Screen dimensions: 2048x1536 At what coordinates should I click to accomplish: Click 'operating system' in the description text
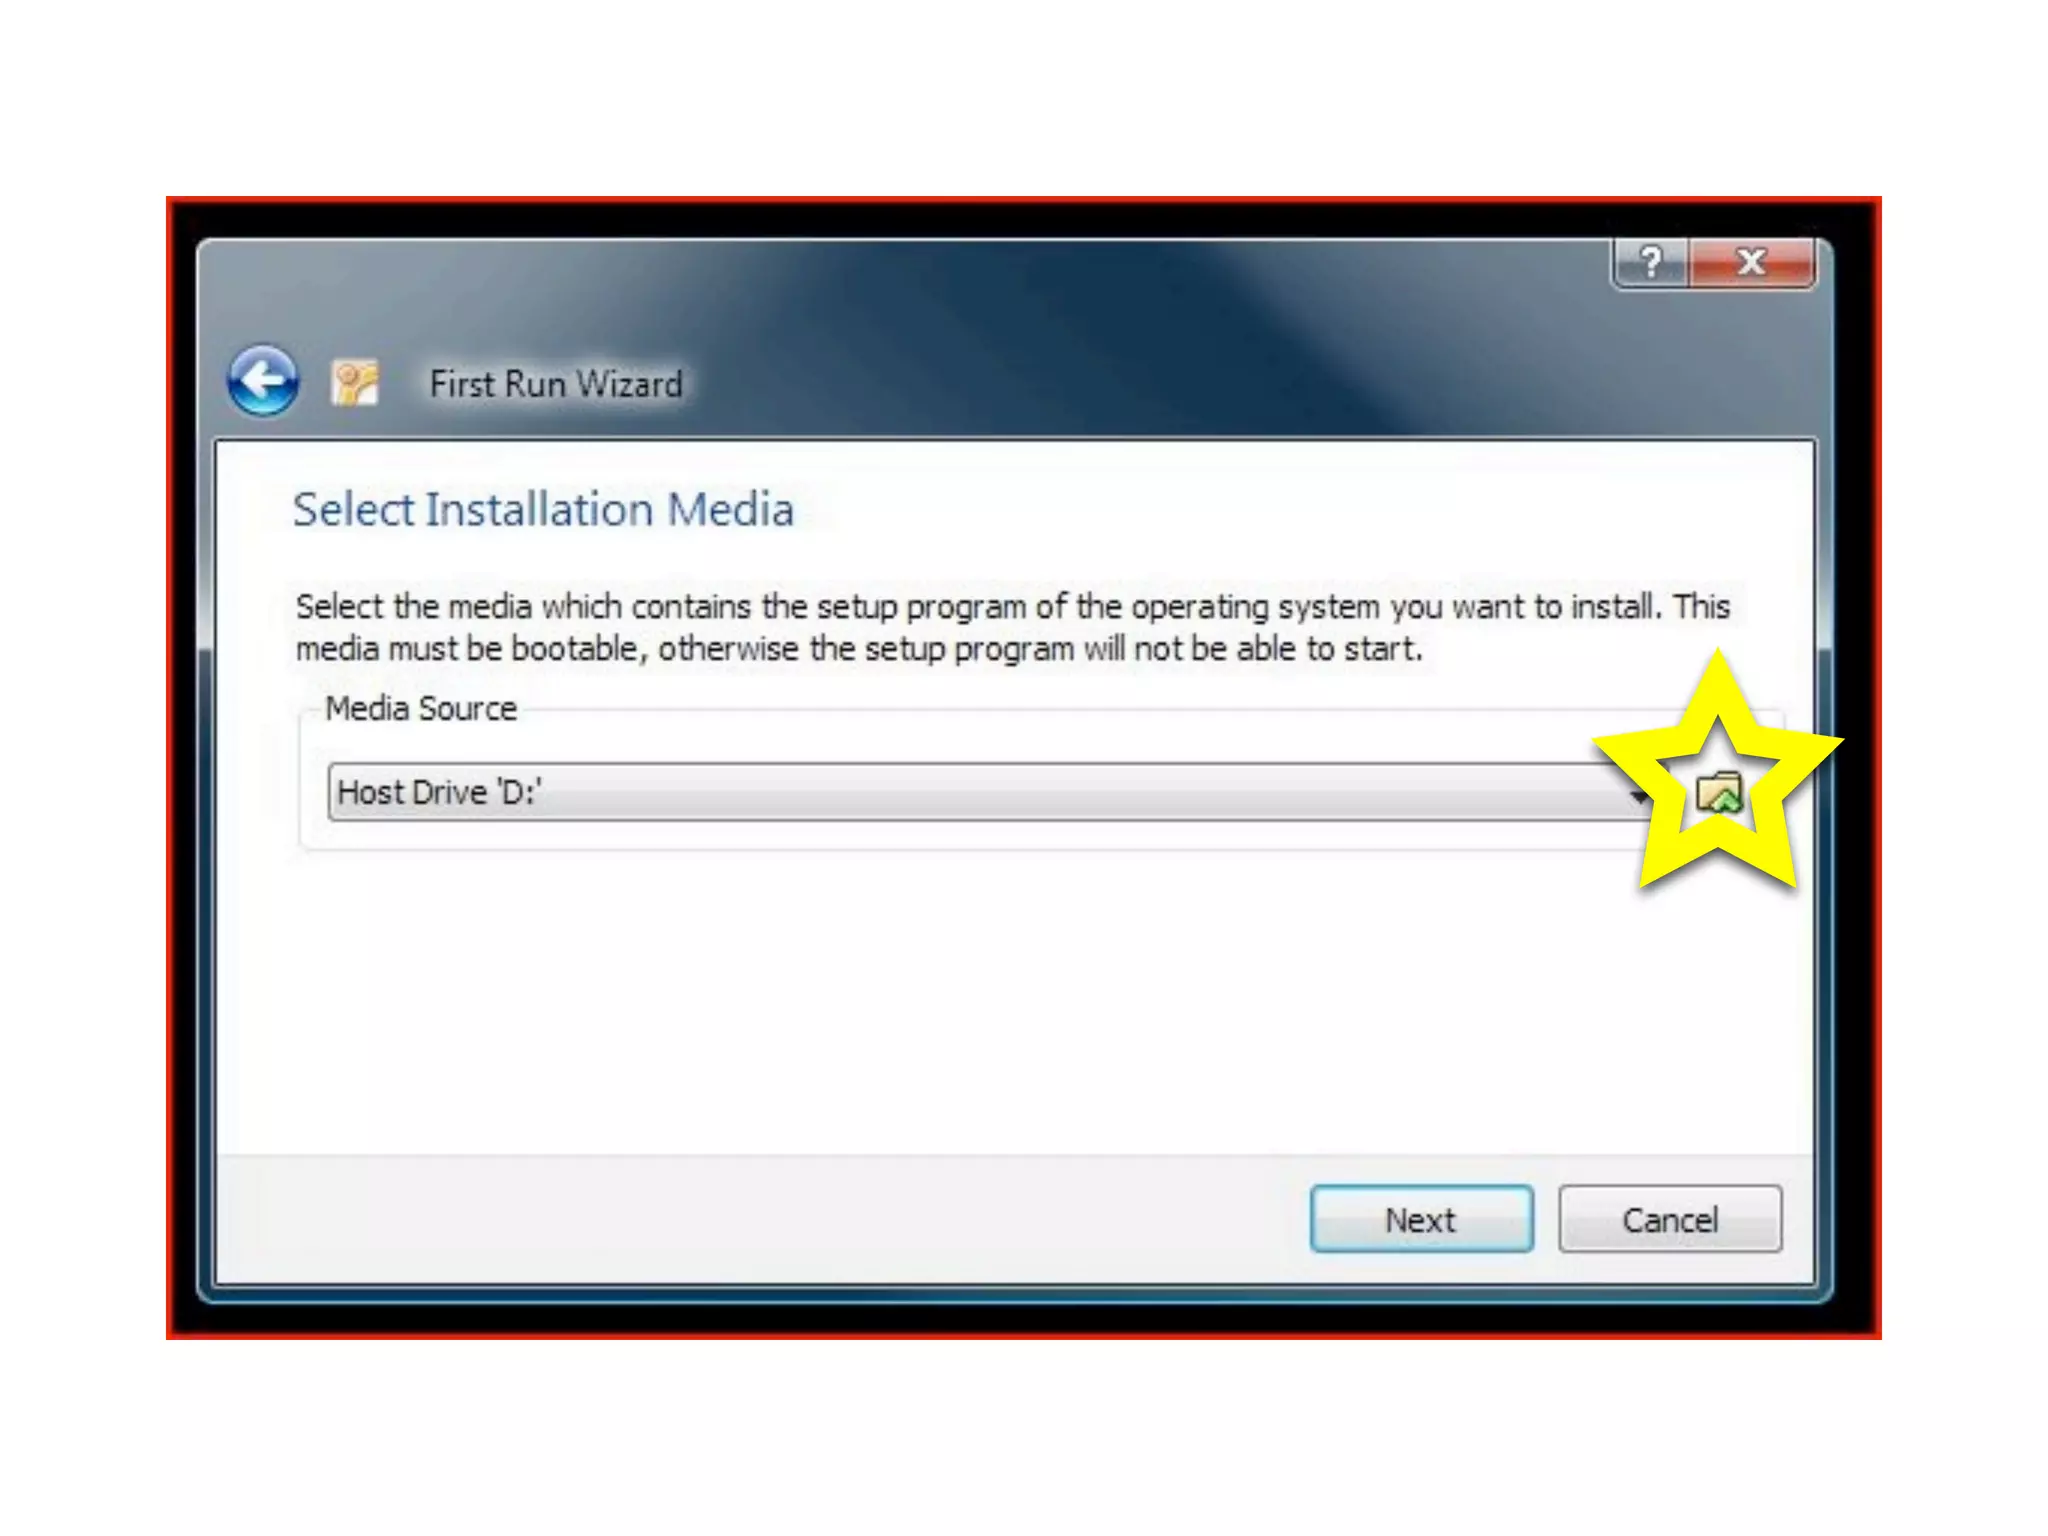[x=1255, y=607]
